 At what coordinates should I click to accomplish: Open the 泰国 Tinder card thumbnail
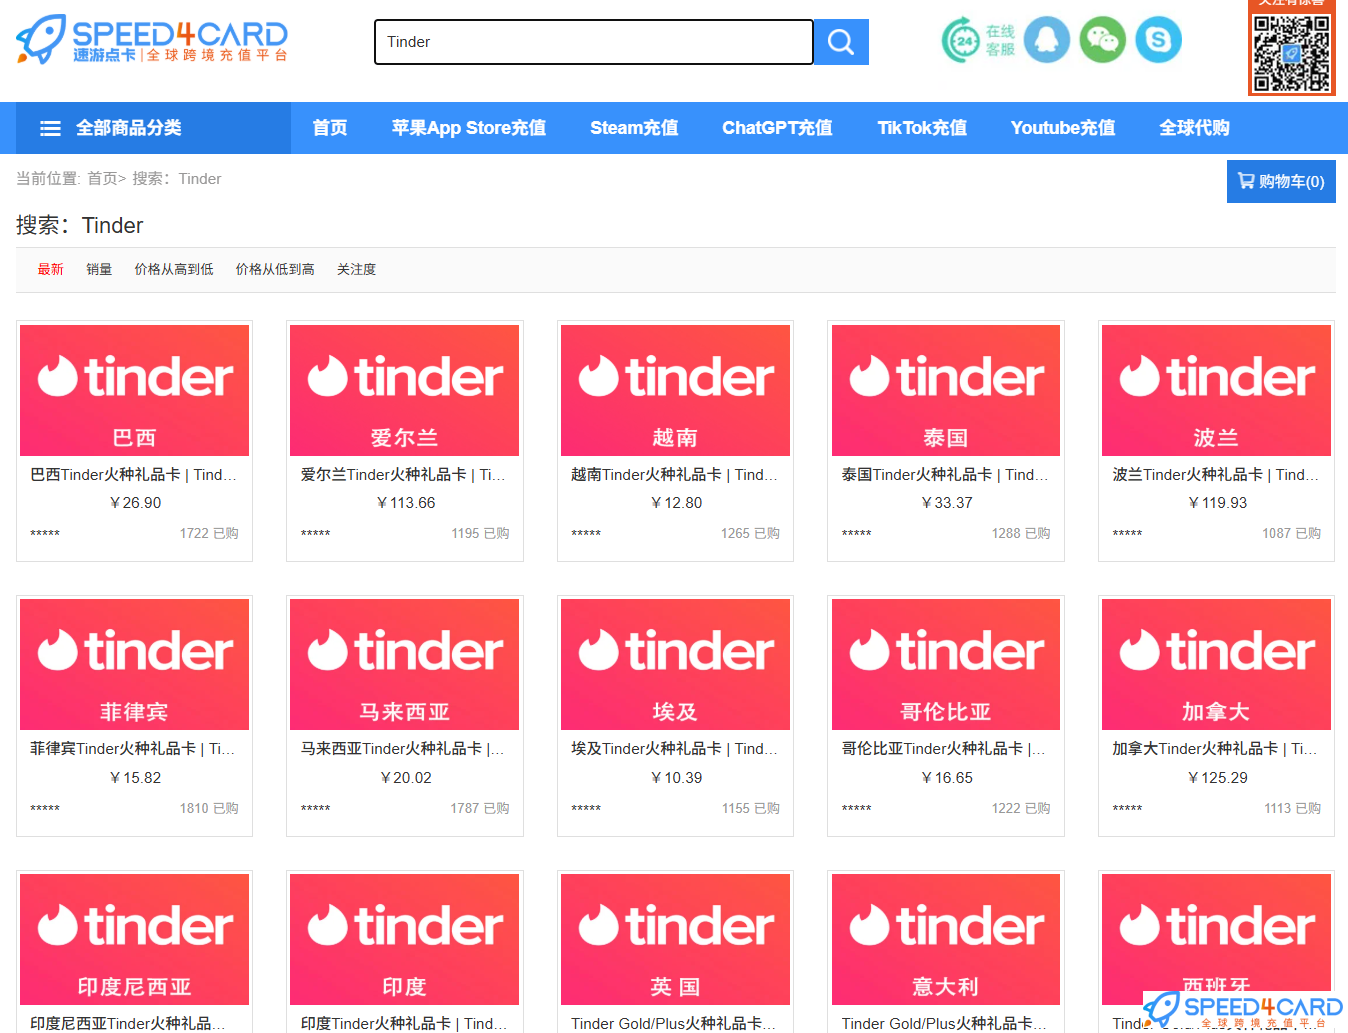click(x=946, y=390)
